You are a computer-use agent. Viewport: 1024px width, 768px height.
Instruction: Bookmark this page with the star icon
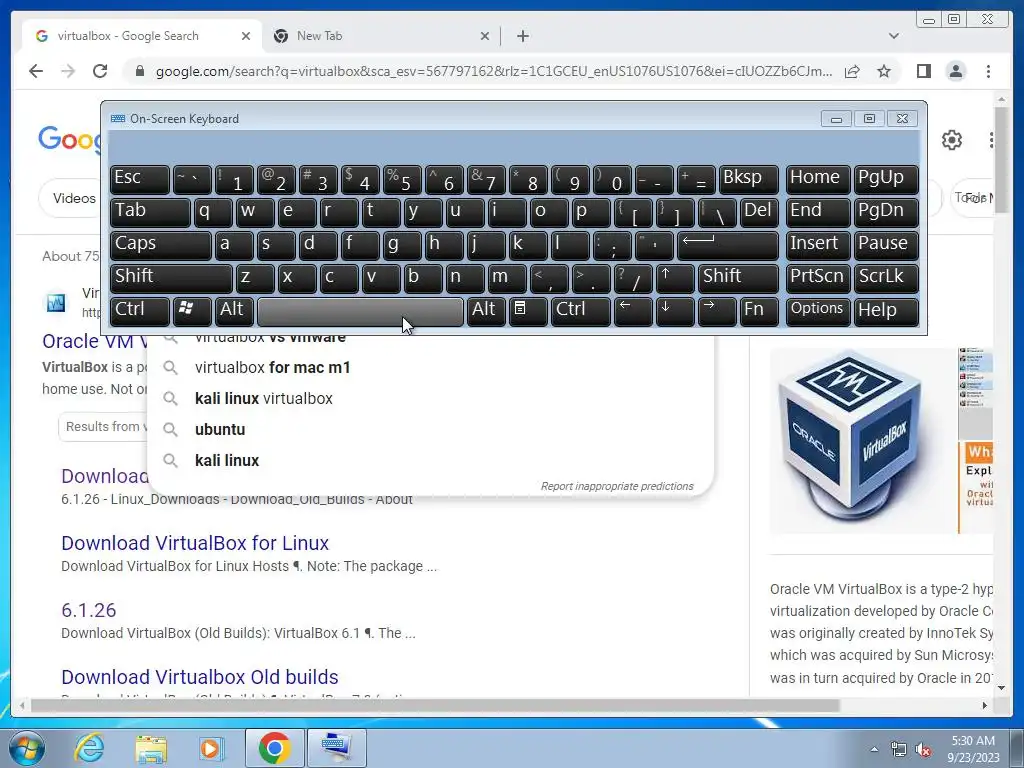click(884, 71)
